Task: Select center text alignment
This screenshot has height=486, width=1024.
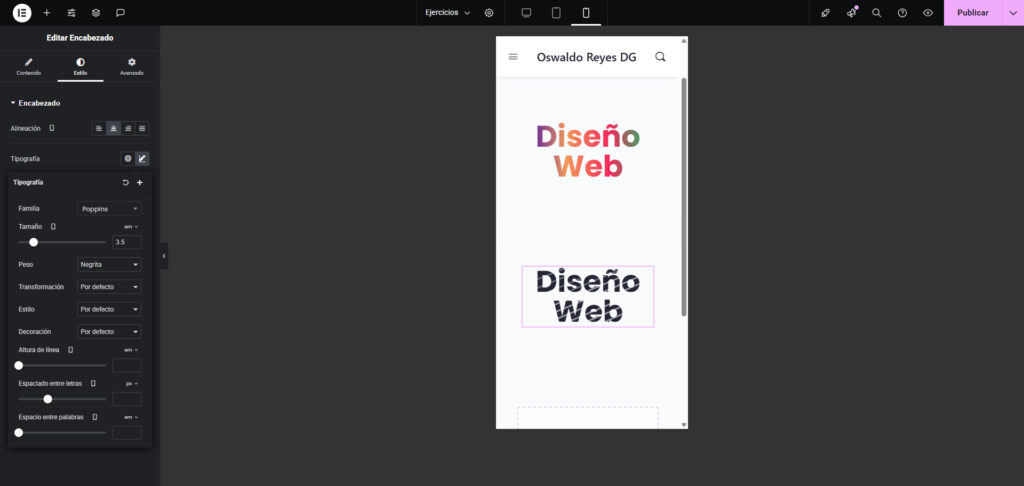Action: 114,128
